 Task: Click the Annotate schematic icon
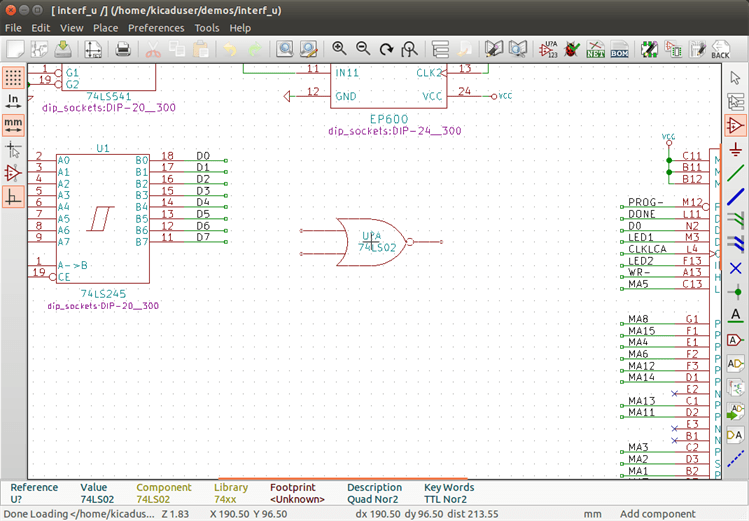click(x=548, y=48)
